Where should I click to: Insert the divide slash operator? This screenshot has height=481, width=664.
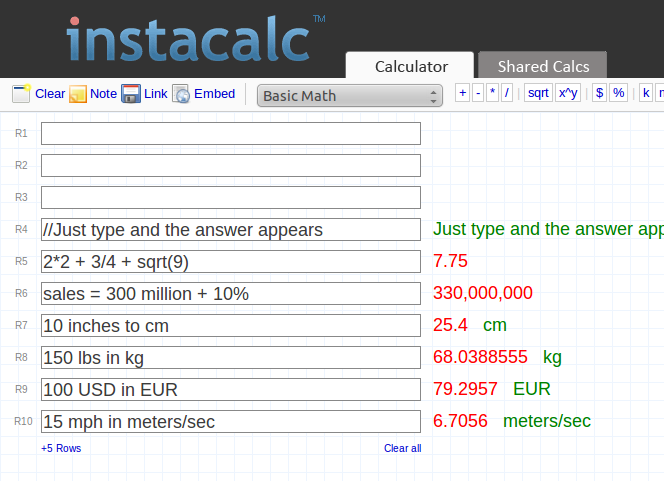507,93
